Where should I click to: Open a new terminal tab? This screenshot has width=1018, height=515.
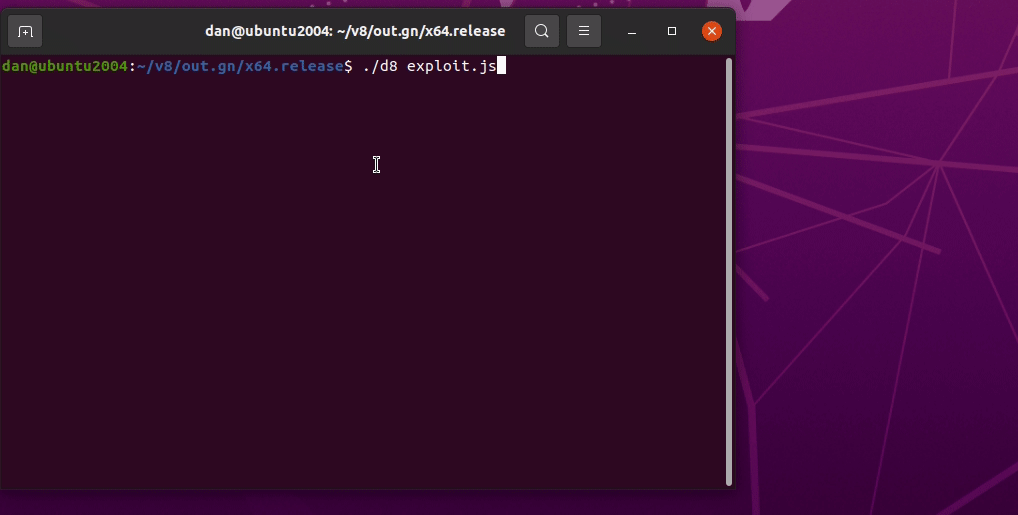coord(25,31)
